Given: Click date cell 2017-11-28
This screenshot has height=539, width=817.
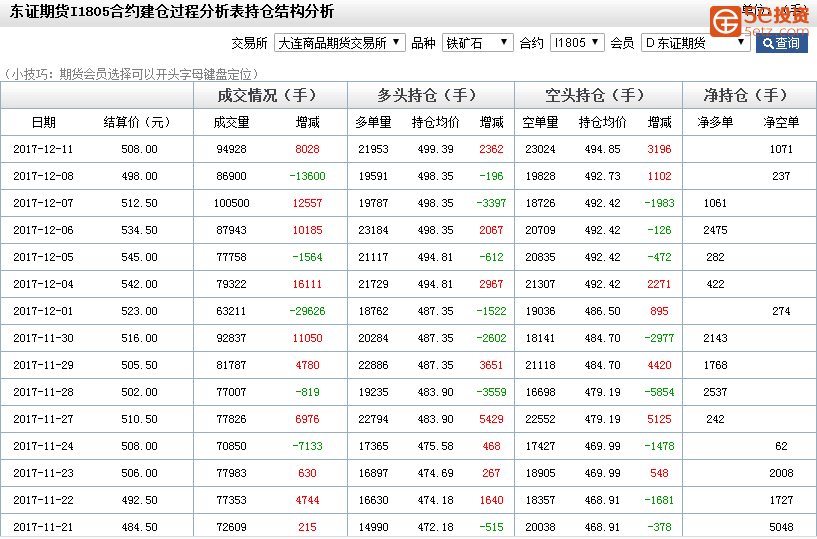Looking at the screenshot, I should coord(43,393).
